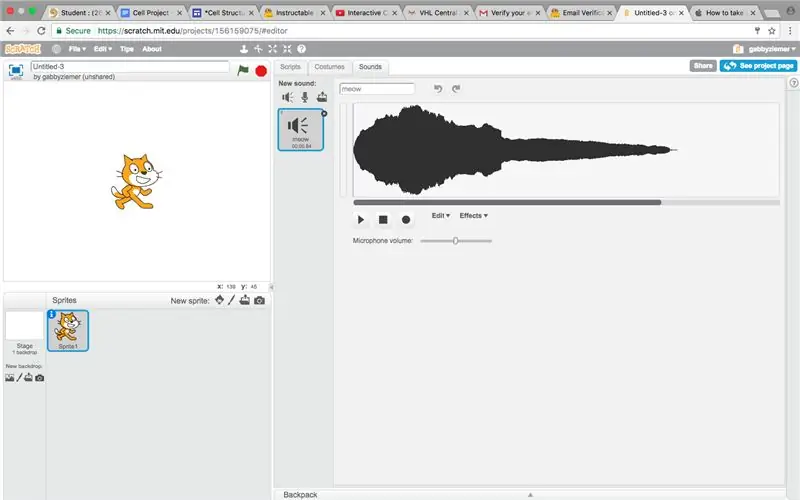Switch to VHL Central browser tab

tap(437, 13)
